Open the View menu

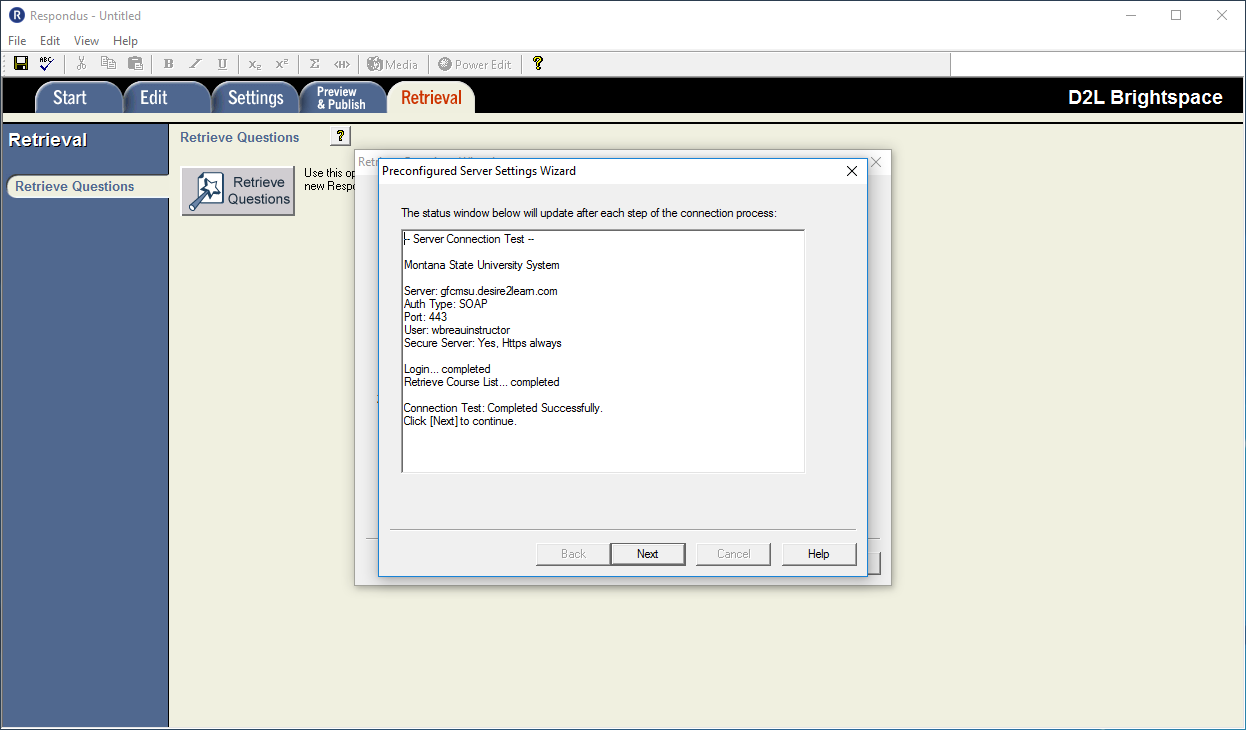[86, 41]
